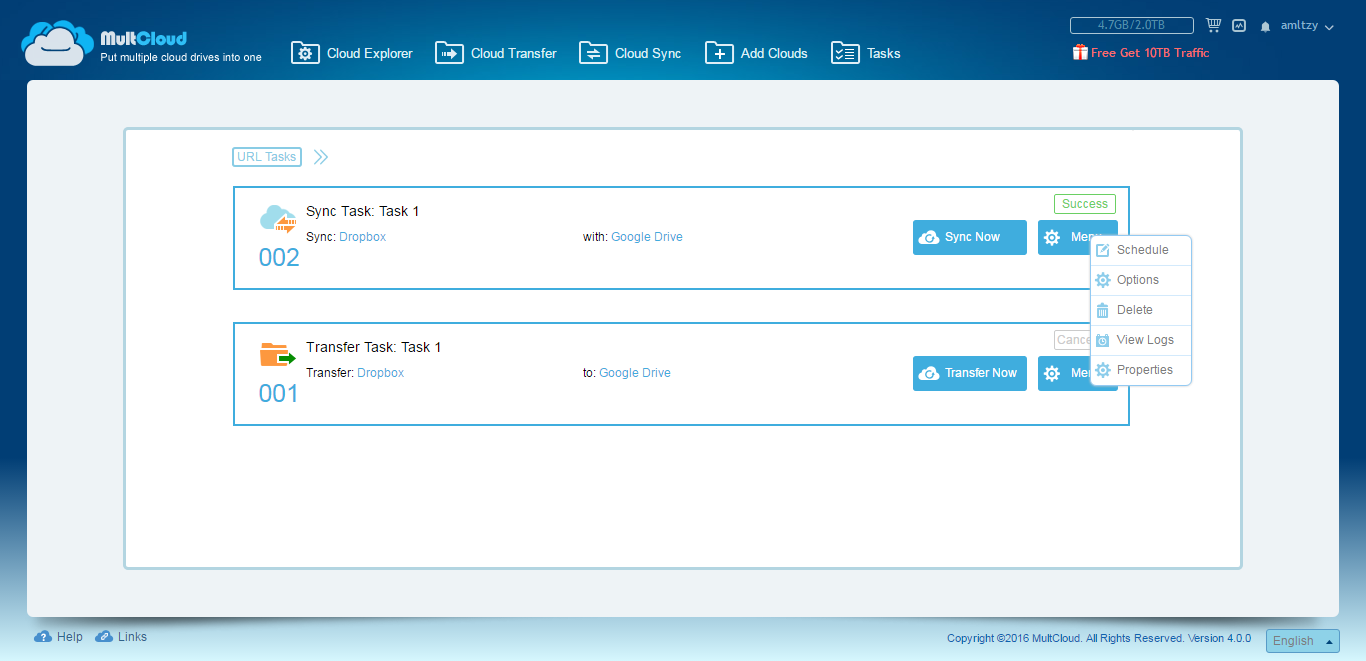Click the traffic statistics chart icon

(1239, 26)
